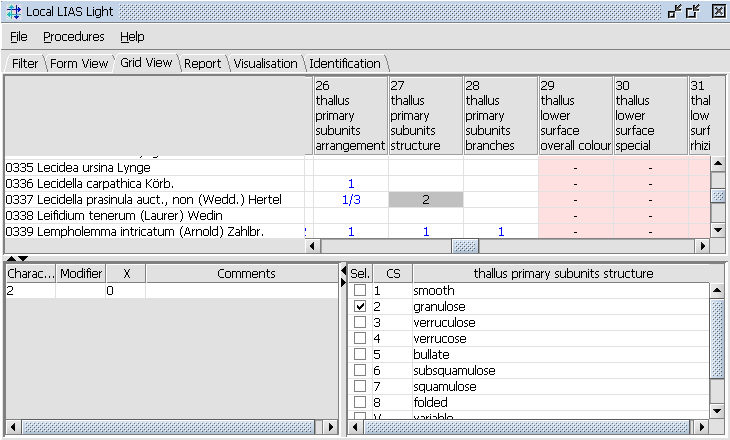
Task: Open the Procedures menu
Action: pyautogui.click(x=74, y=37)
